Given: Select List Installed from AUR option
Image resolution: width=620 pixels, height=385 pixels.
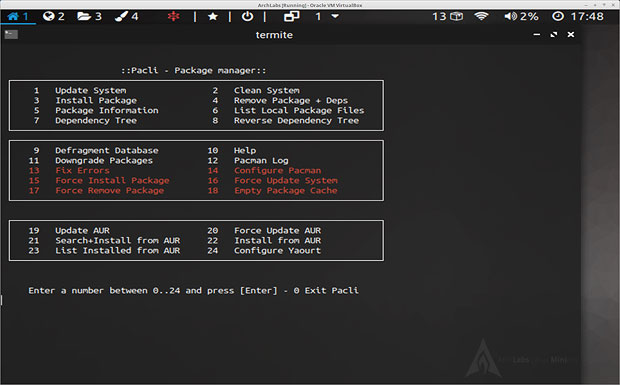Looking at the screenshot, I should point(118,251).
